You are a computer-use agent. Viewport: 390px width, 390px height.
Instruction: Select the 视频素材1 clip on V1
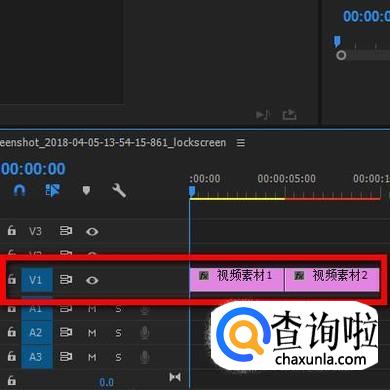click(x=237, y=280)
